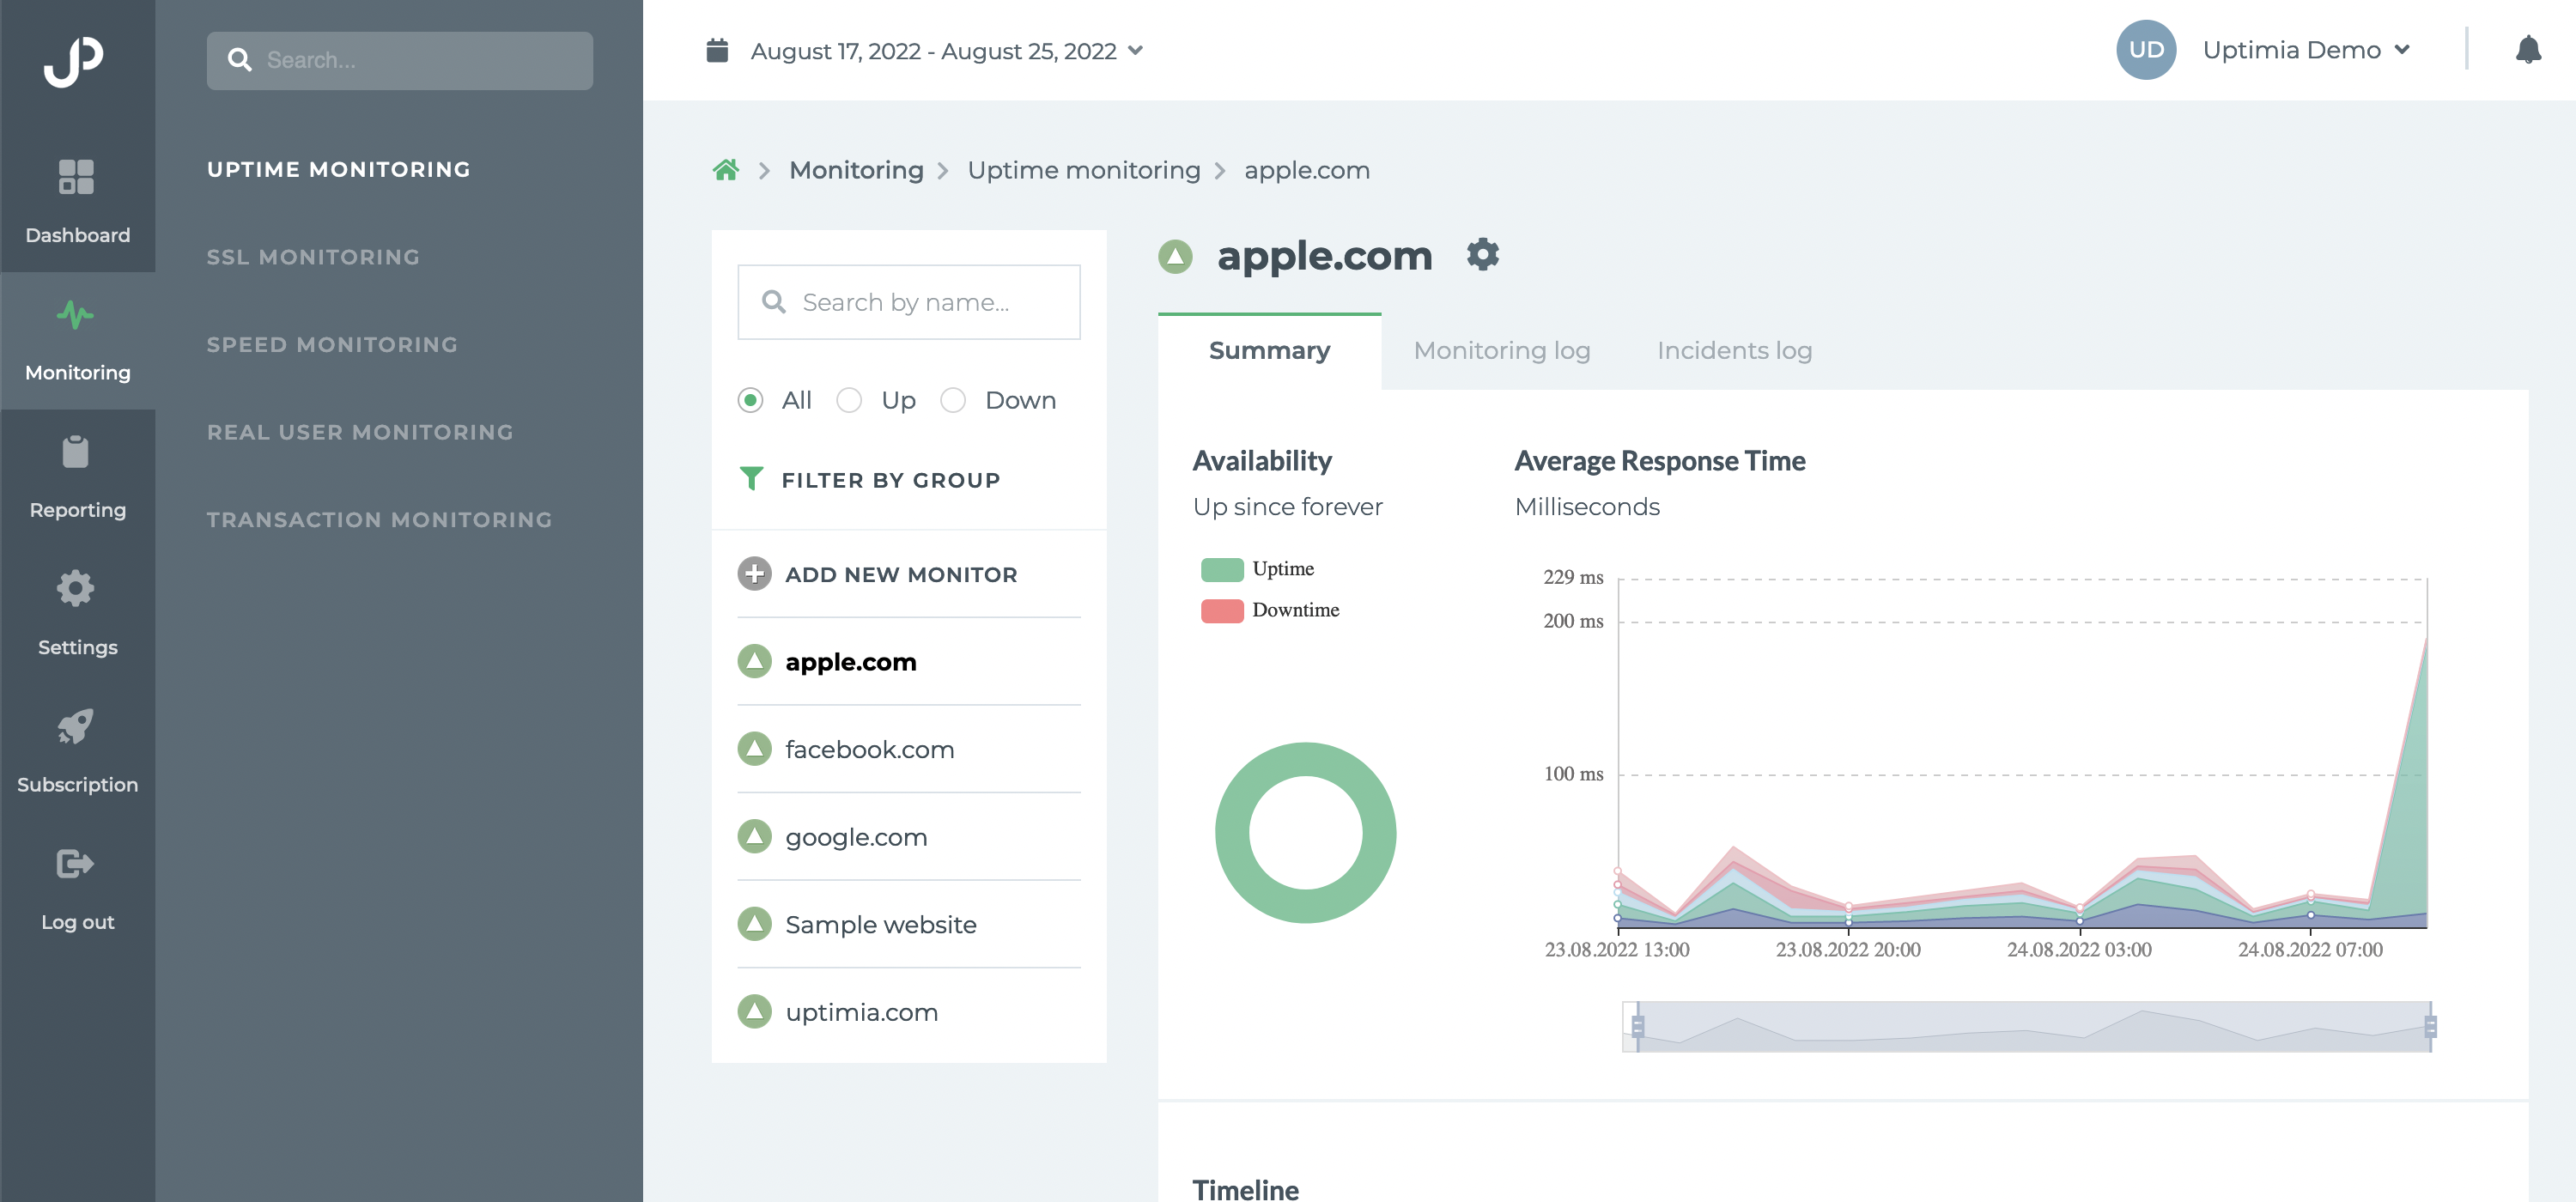Click into the Search by name field
This screenshot has height=1202, width=2576.
(x=908, y=302)
